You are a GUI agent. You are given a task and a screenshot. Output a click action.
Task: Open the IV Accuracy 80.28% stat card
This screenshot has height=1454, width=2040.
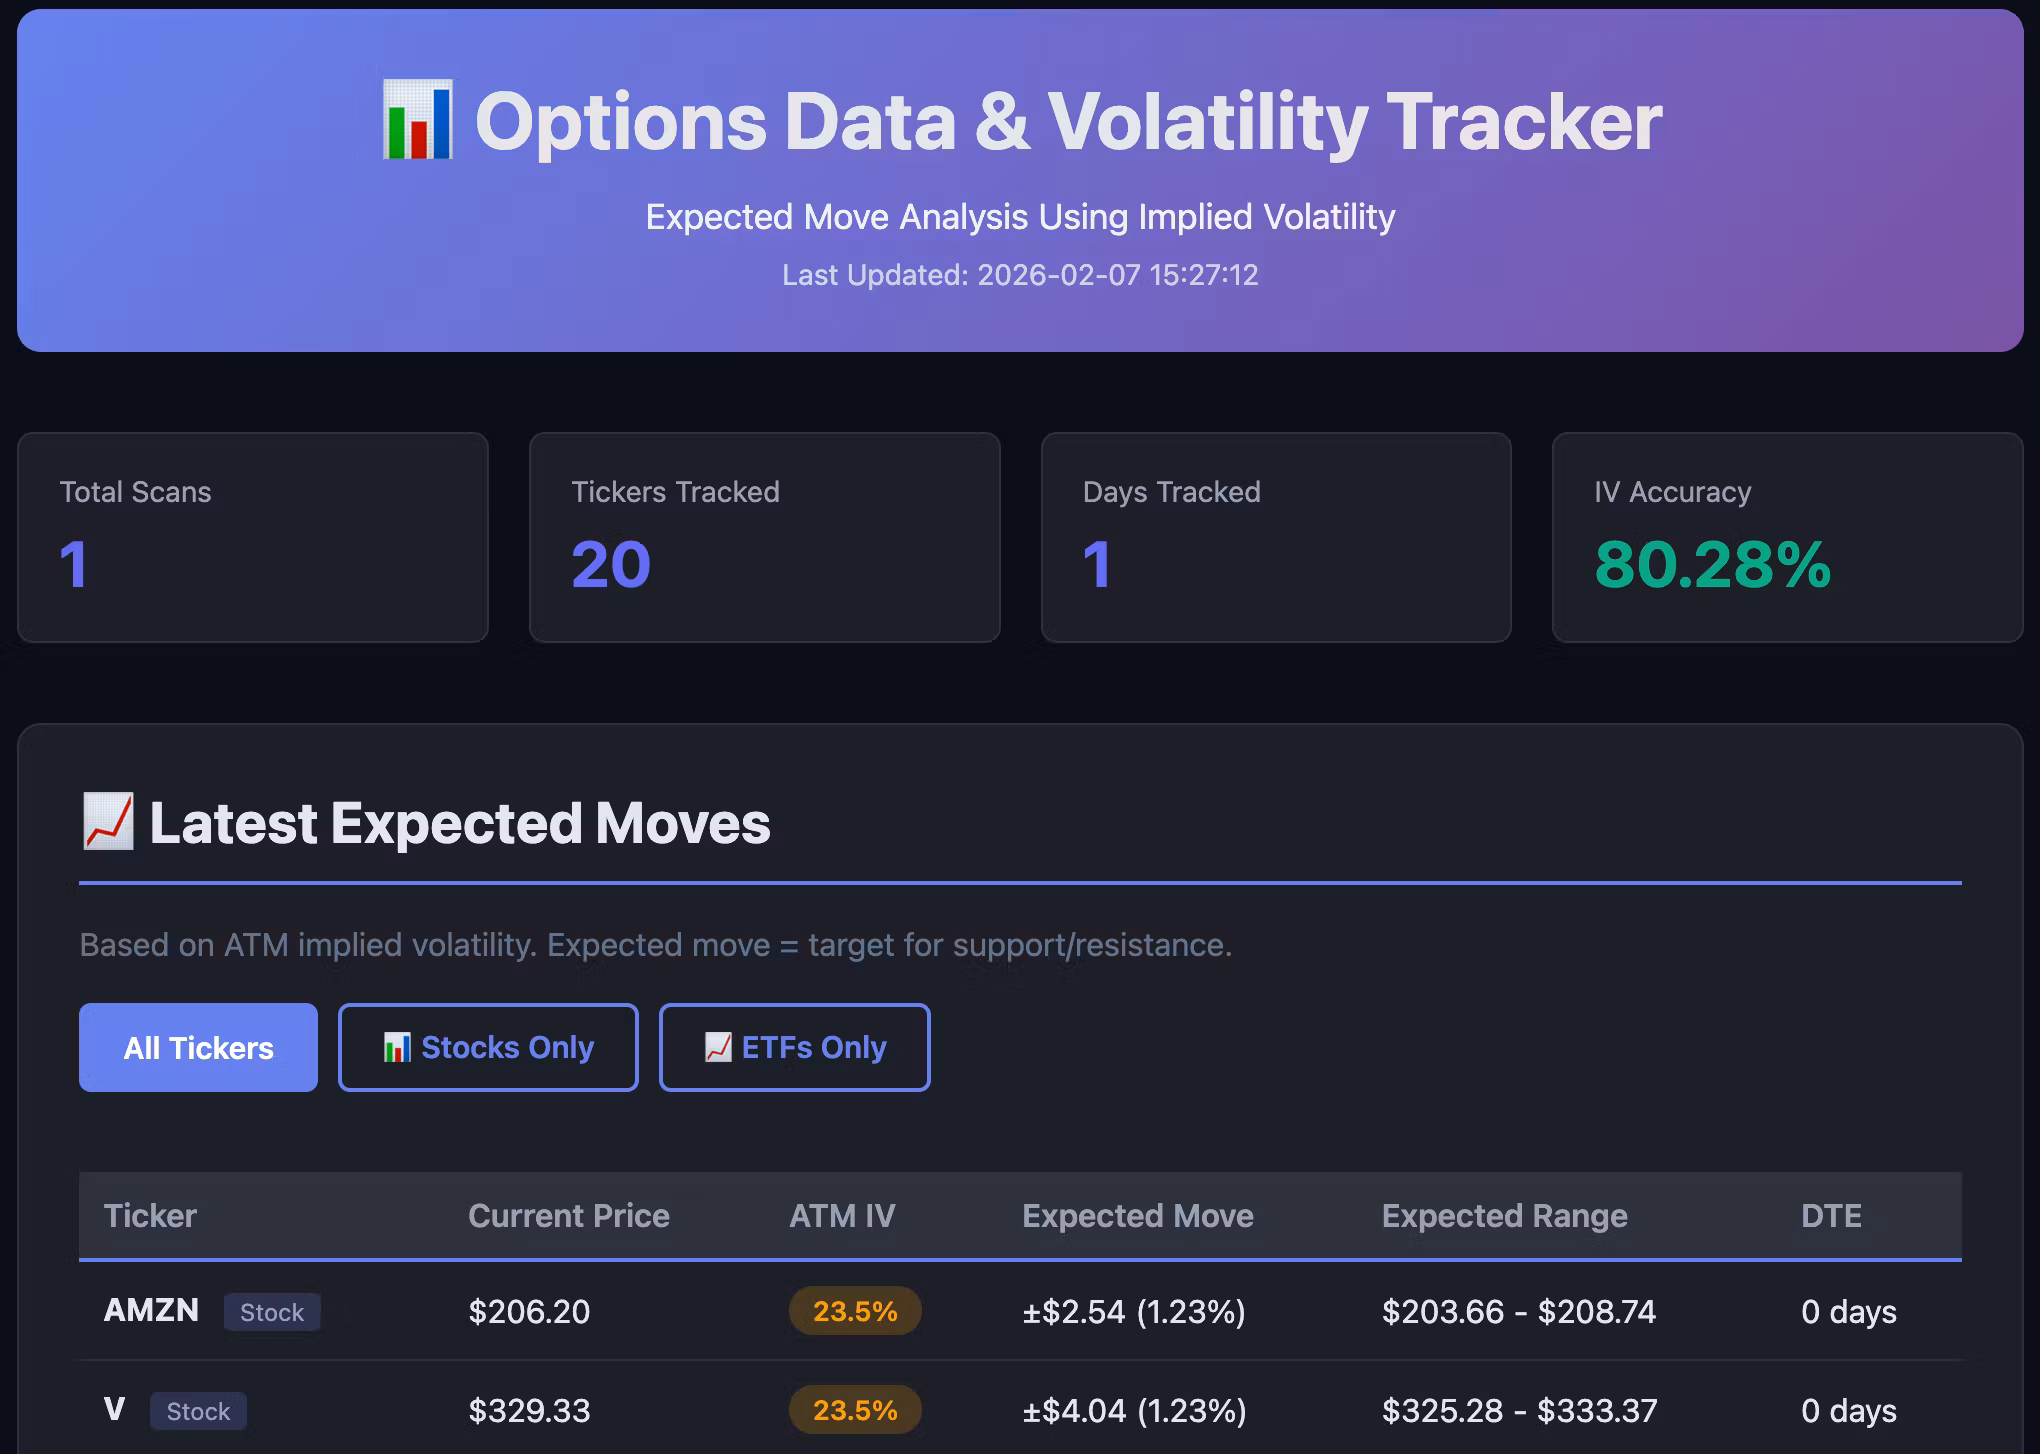tap(1786, 537)
